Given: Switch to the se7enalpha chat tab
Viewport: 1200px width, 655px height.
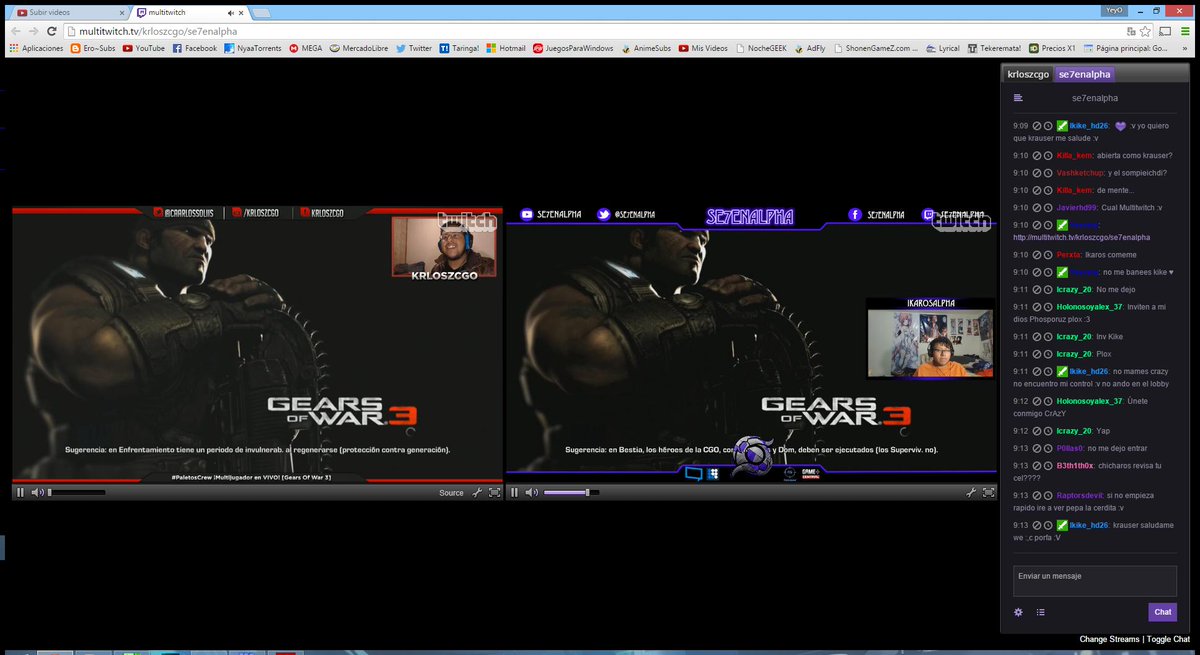Looking at the screenshot, I should (x=1084, y=74).
